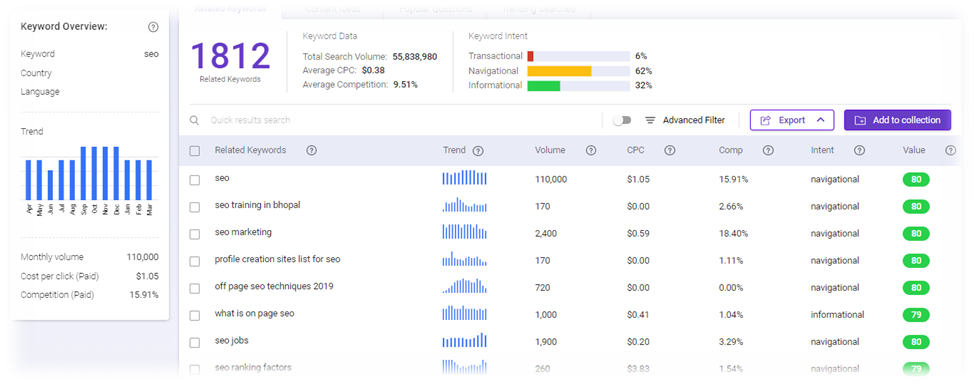Click trend sparkline for 'seo marketing' row
The width and height of the screenshot is (974, 385).
point(465,232)
